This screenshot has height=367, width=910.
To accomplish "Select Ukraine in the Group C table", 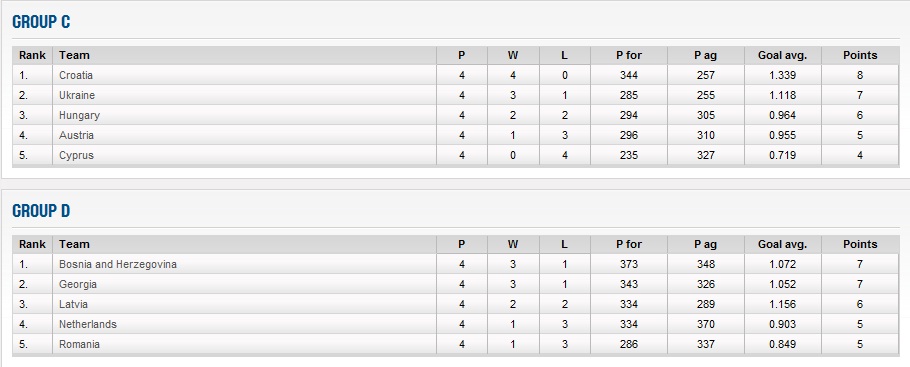I will 77,95.
